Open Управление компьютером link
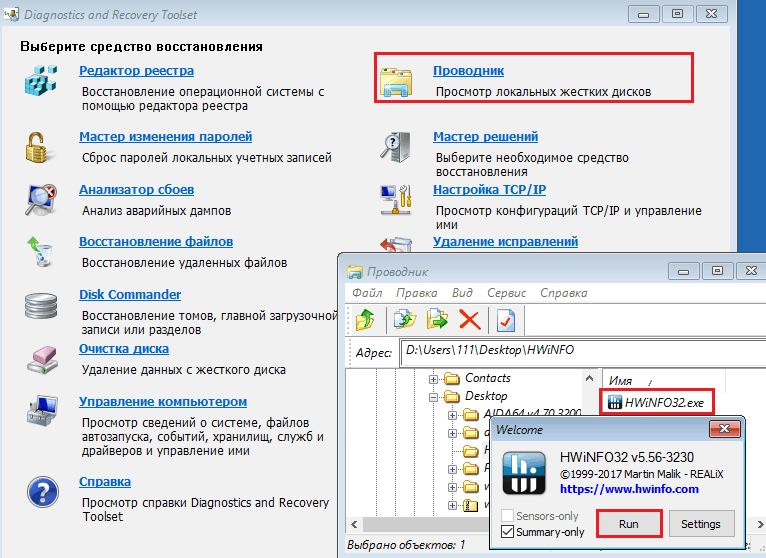 click(163, 402)
